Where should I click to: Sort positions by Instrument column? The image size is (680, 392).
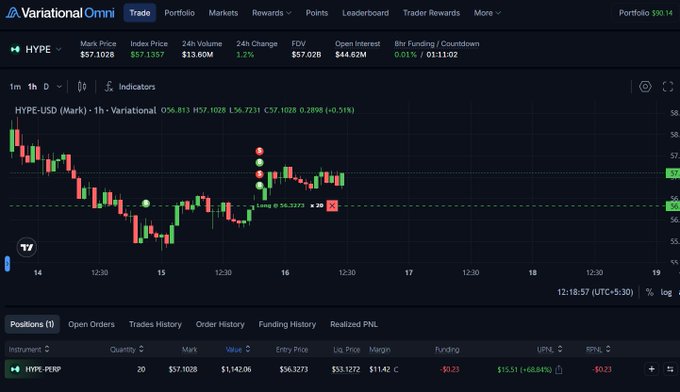point(29,349)
